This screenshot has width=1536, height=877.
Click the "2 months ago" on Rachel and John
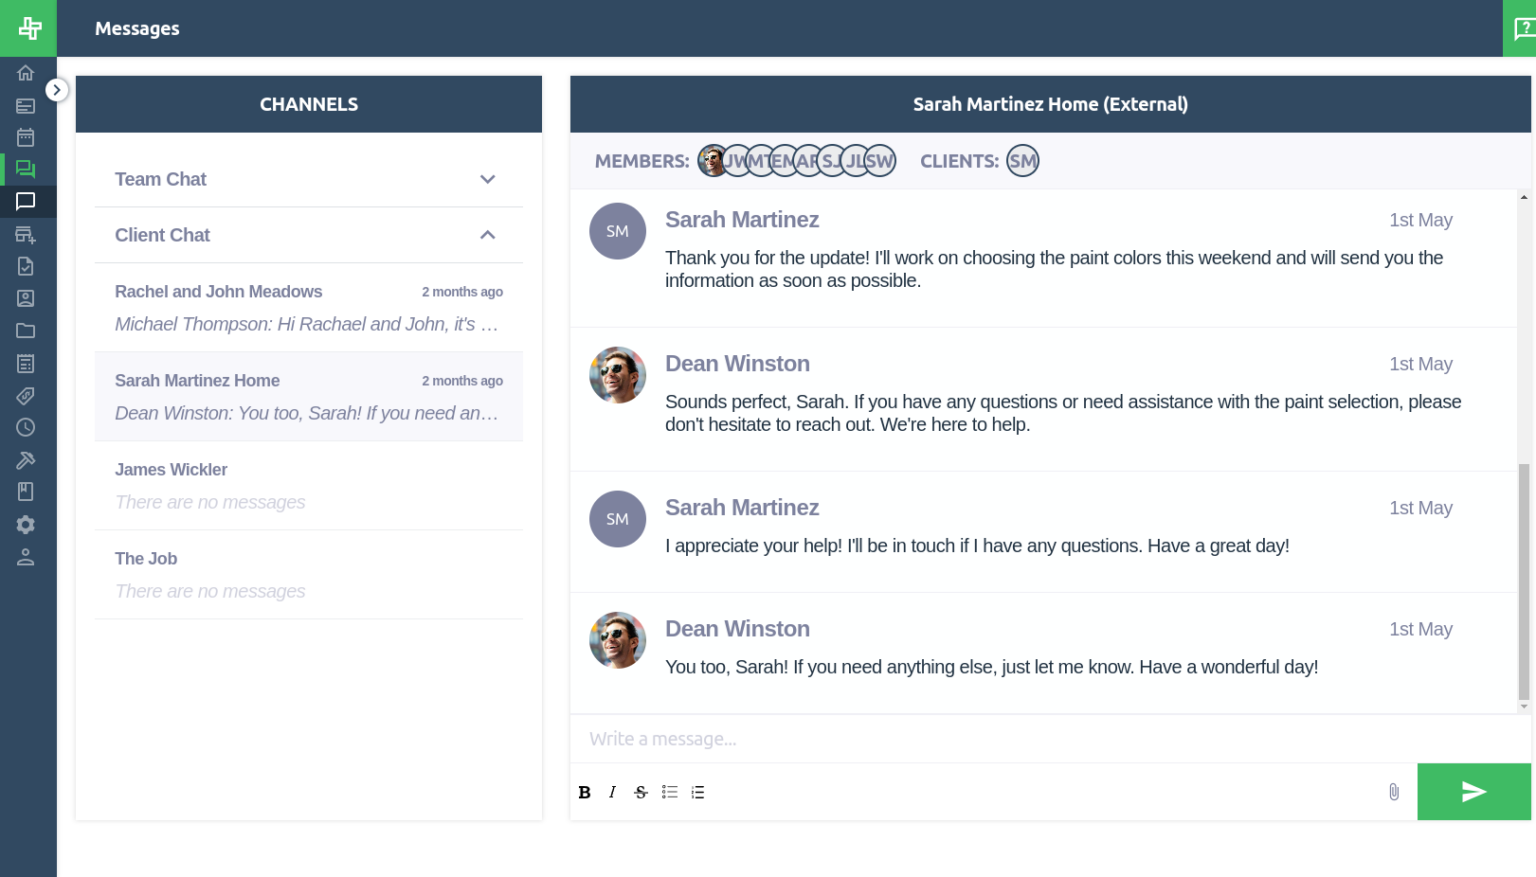point(462,292)
